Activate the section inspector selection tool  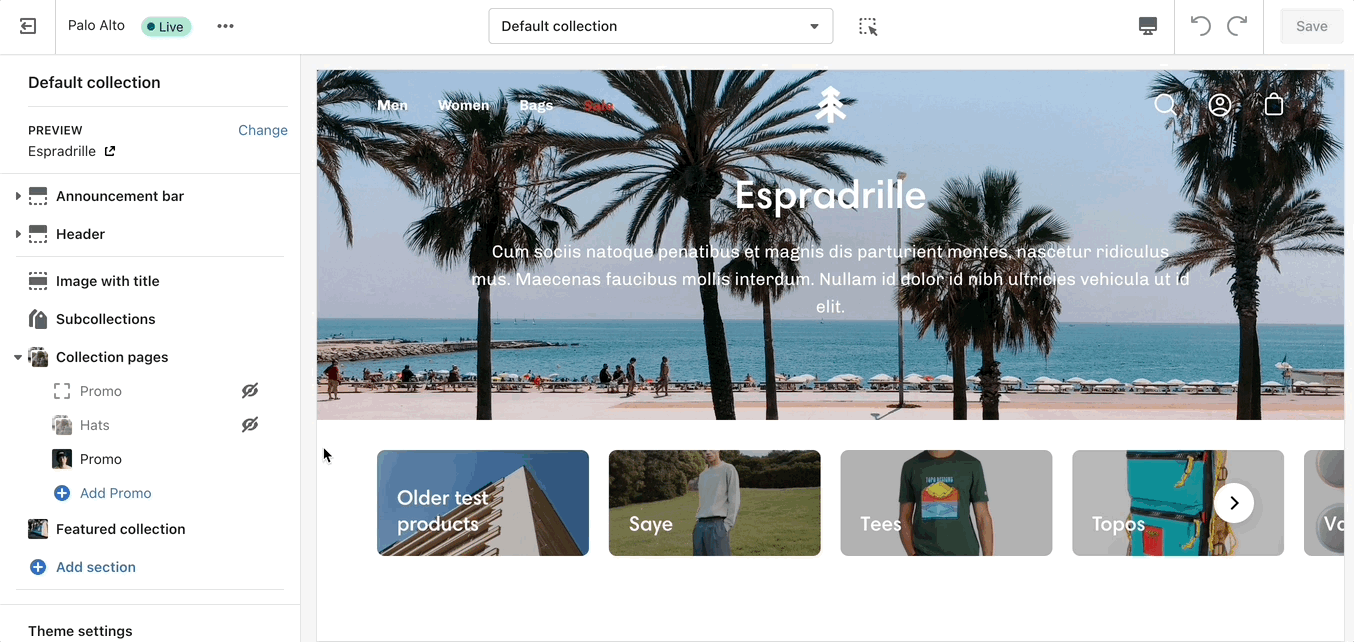point(868,26)
